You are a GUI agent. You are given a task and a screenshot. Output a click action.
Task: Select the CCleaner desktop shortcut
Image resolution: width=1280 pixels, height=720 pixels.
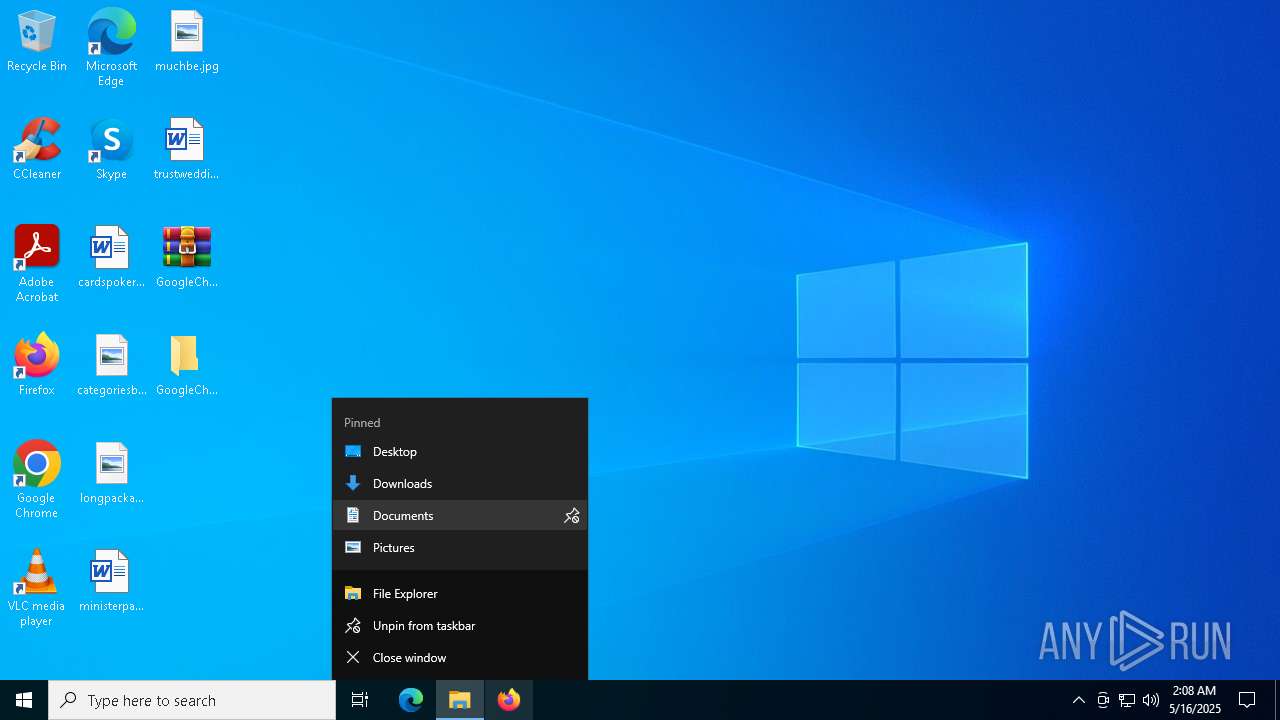[37, 150]
